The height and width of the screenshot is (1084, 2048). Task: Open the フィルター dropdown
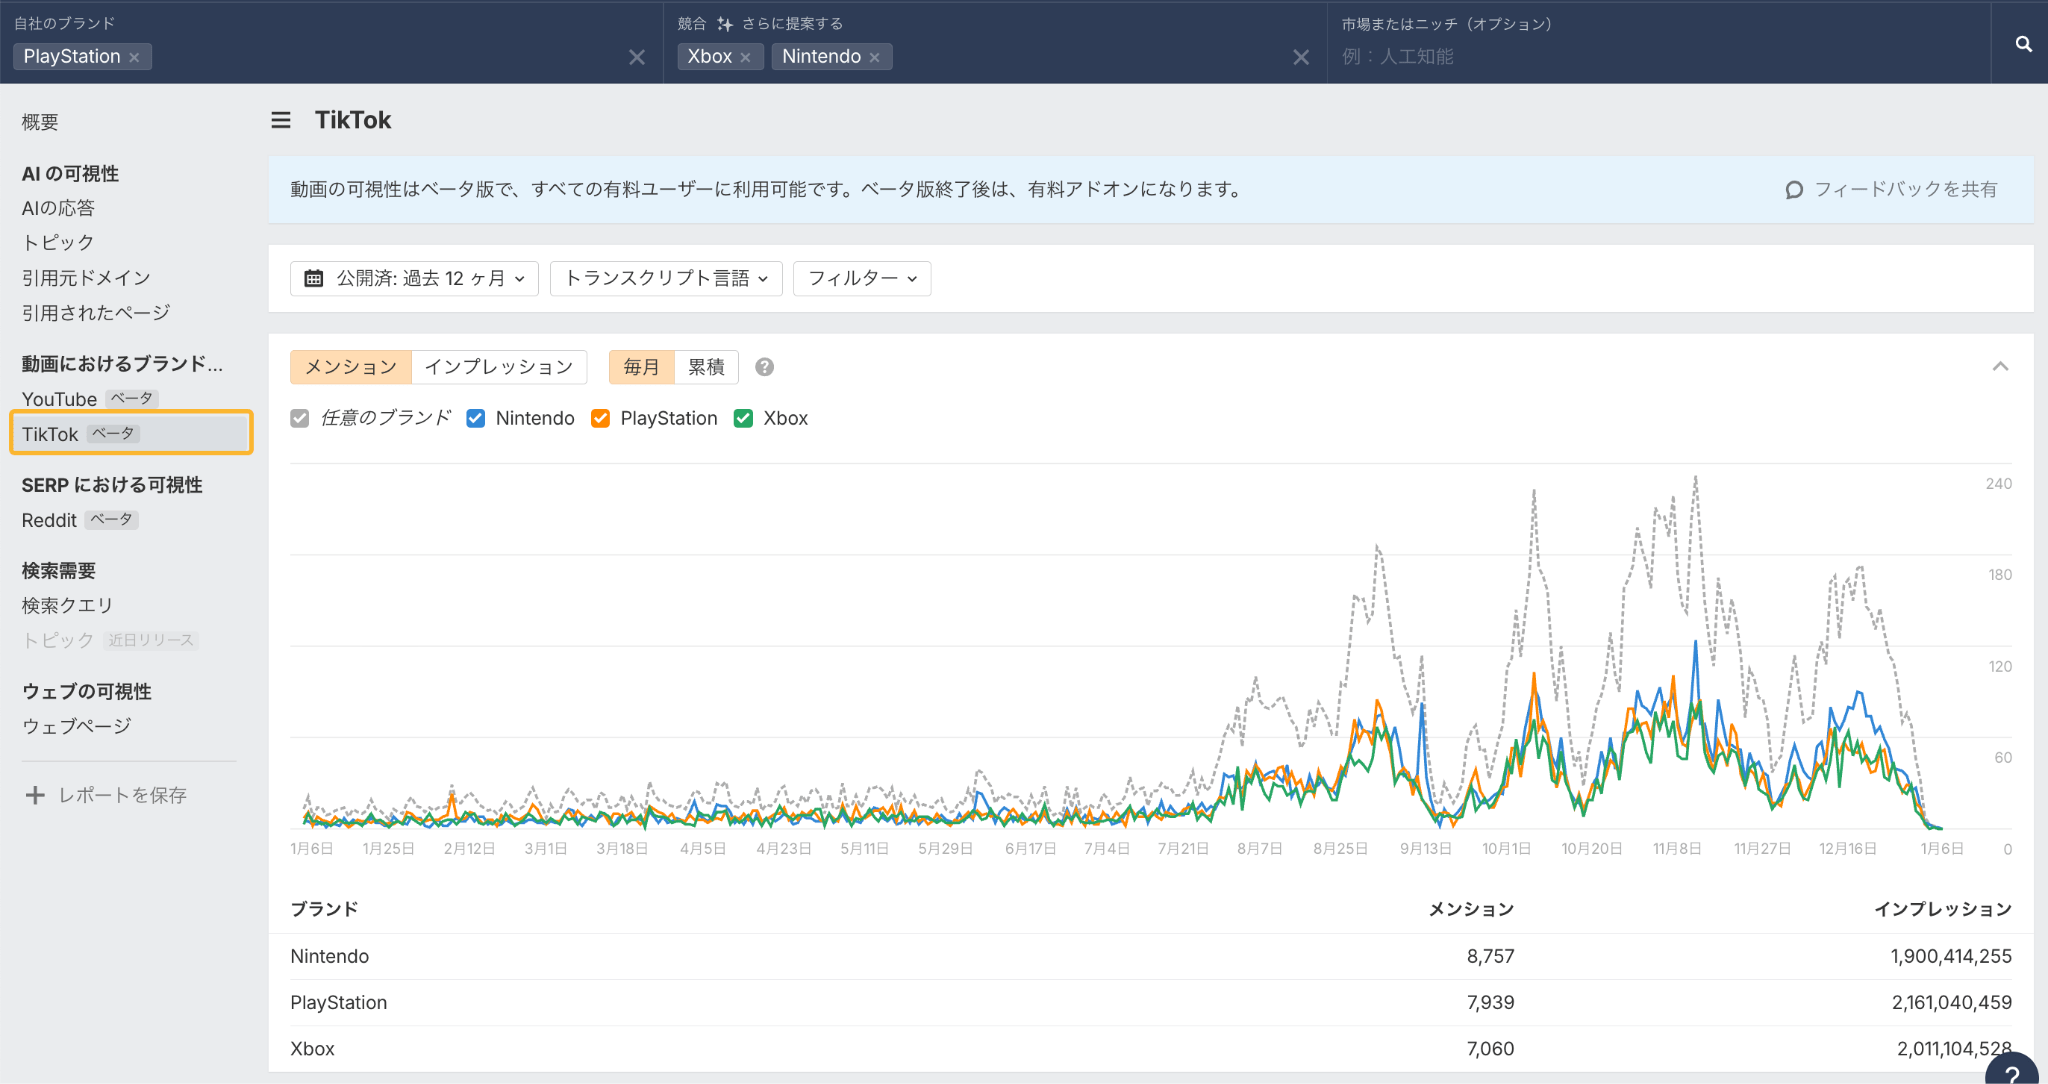[861, 278]
